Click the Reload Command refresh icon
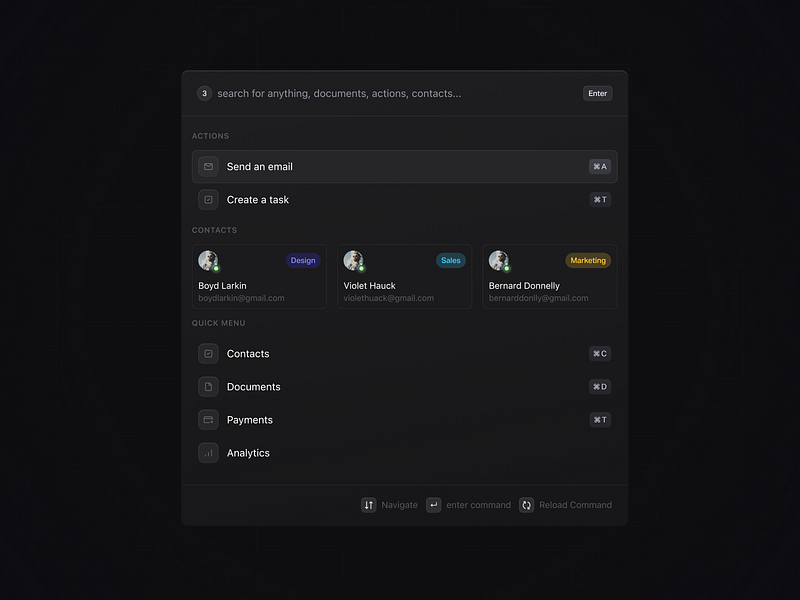Image resolution: width=800 pixels, height=600 pixels. (x=526, y=505)
